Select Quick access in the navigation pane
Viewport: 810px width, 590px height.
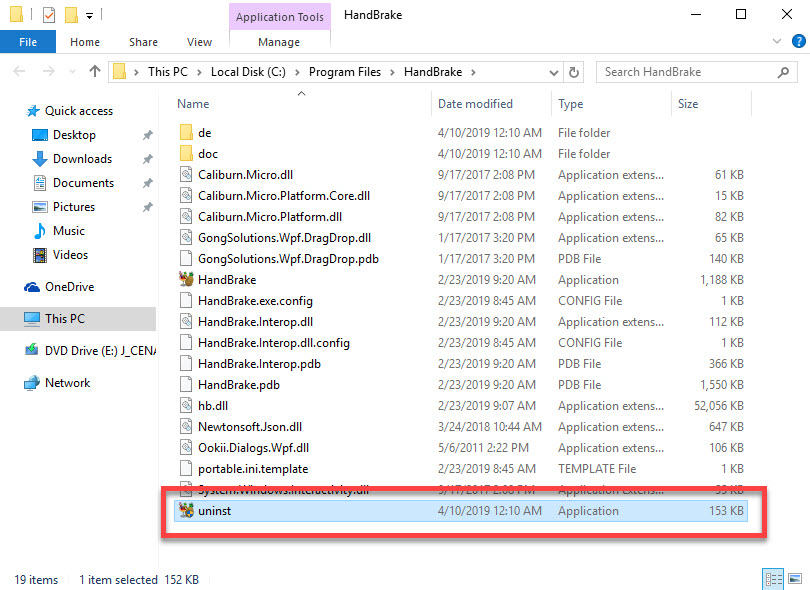(x=79, y=111)
